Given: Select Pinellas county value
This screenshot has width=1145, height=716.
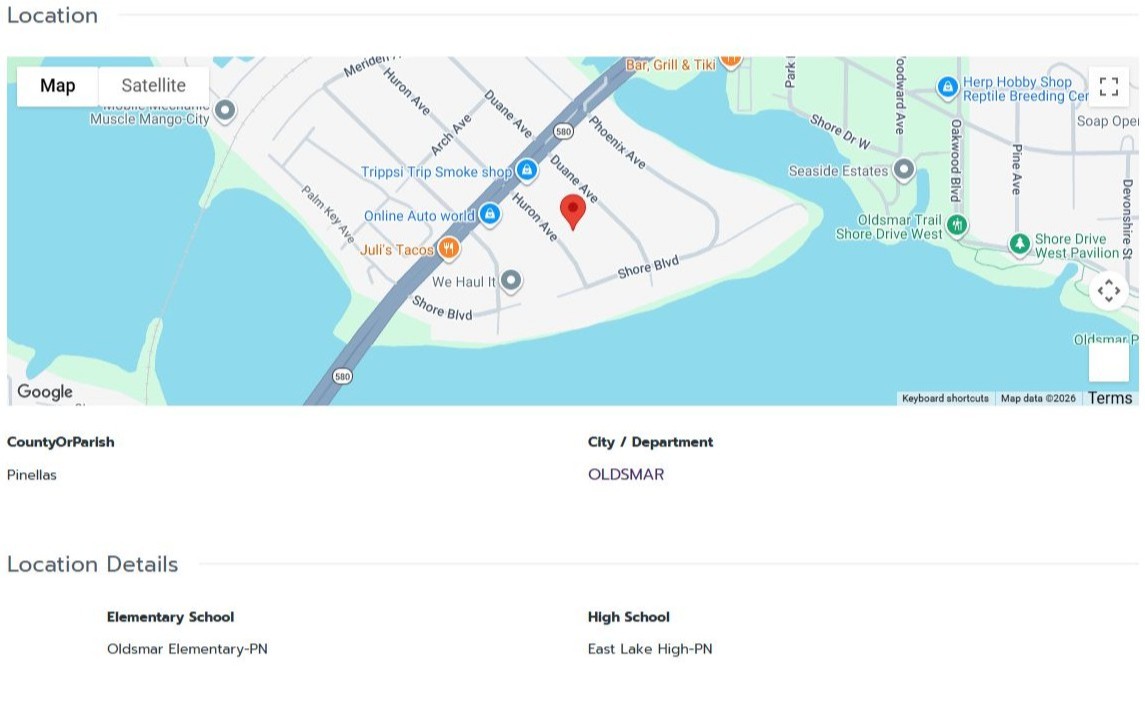Looking at the screenshot, I should (x=31, y=475).
